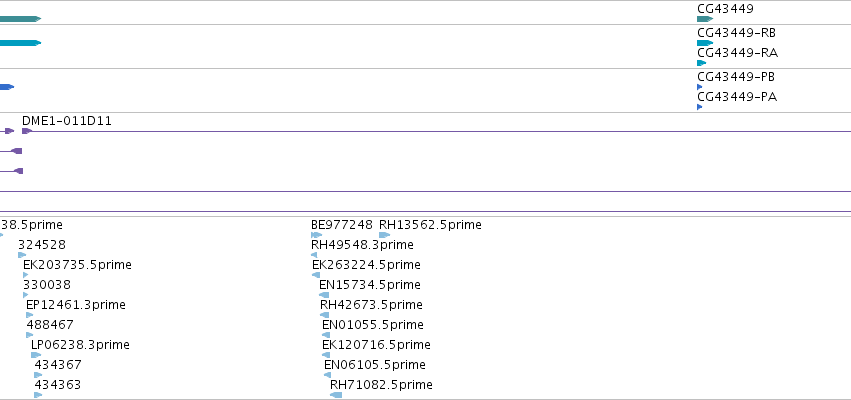Click the RH71082.5prime feature arrow
This screenshot has height=400, width=851.
(336, 395)
